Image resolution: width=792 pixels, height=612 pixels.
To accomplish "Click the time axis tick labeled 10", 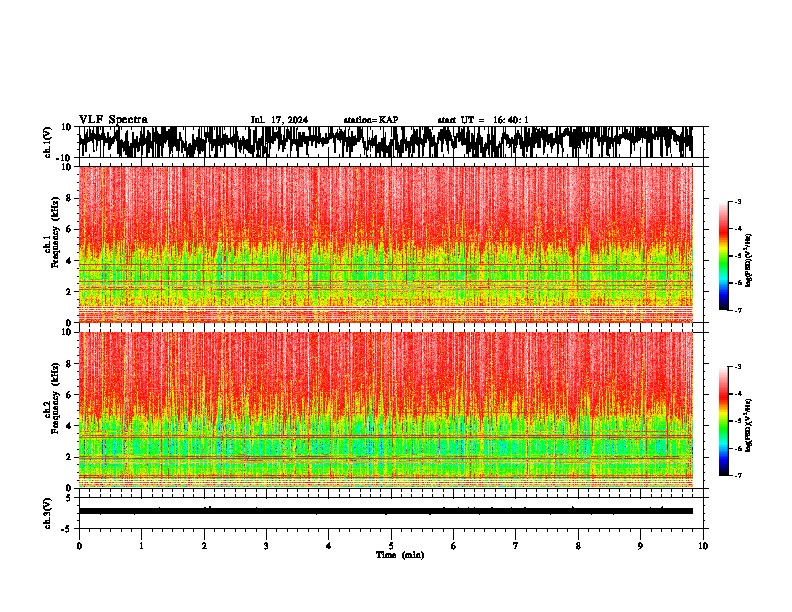I will 703,546.
